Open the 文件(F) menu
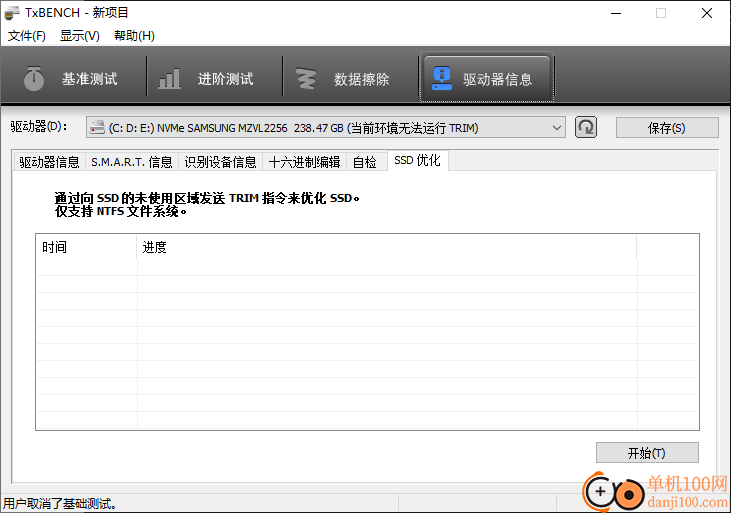The height and width of the screenshot is (513, 731). [x=27, y=35]
